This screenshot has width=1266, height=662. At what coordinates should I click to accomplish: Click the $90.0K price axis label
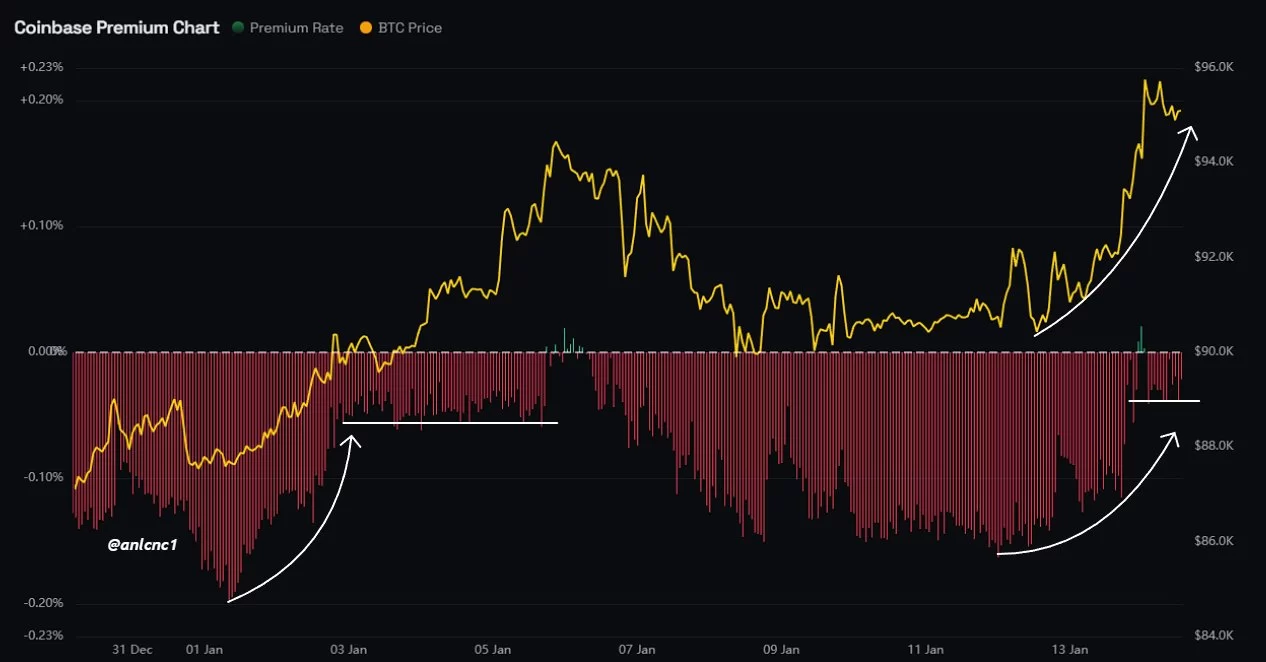(x=1215, y=351)
